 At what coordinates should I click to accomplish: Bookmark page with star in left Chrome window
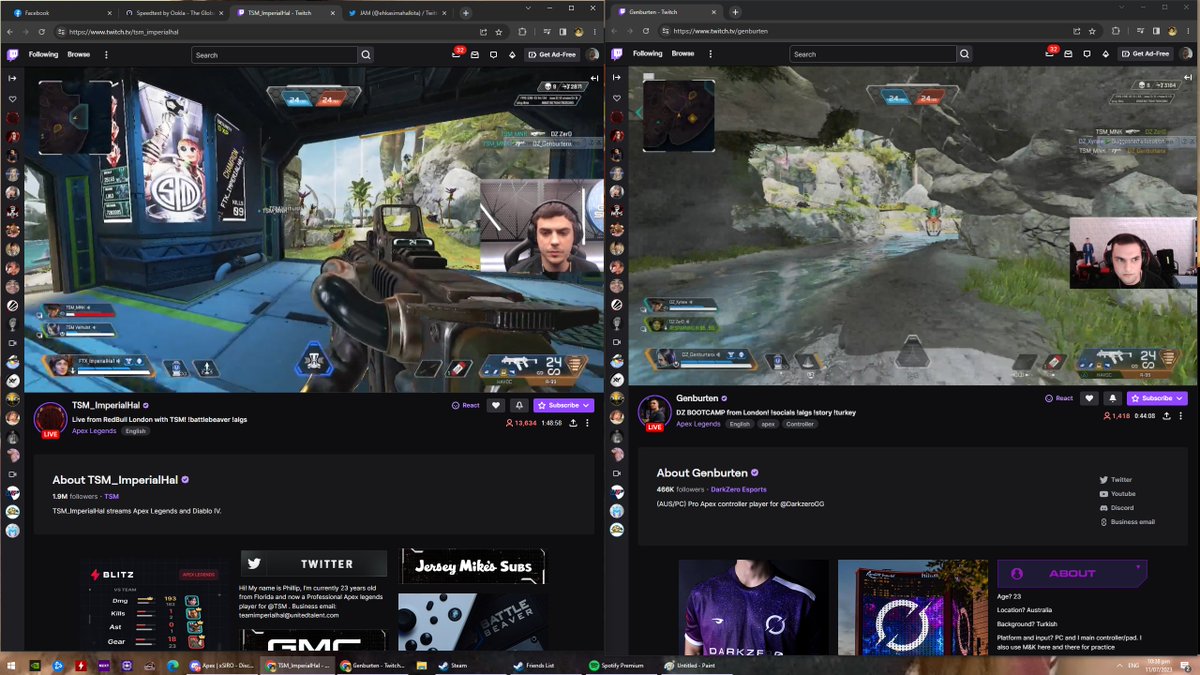pos(499,32)
